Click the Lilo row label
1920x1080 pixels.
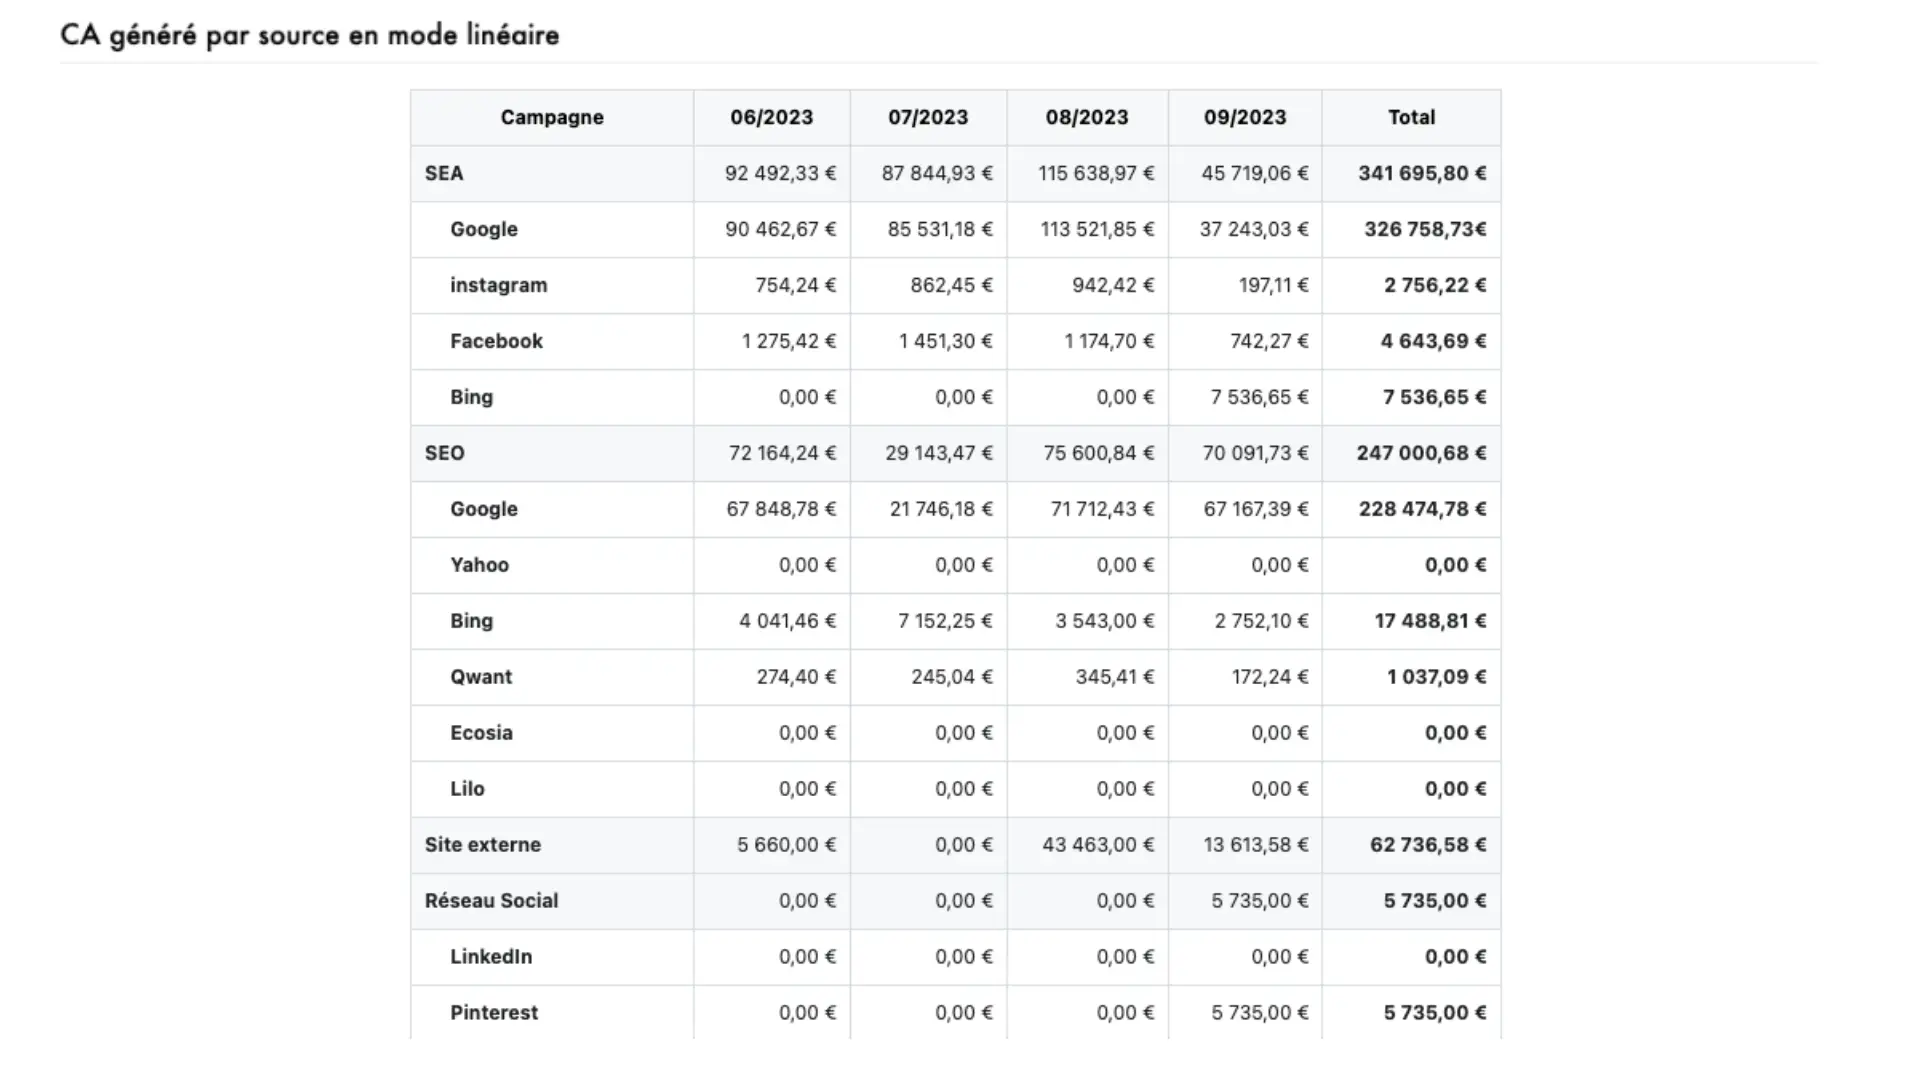467,789
